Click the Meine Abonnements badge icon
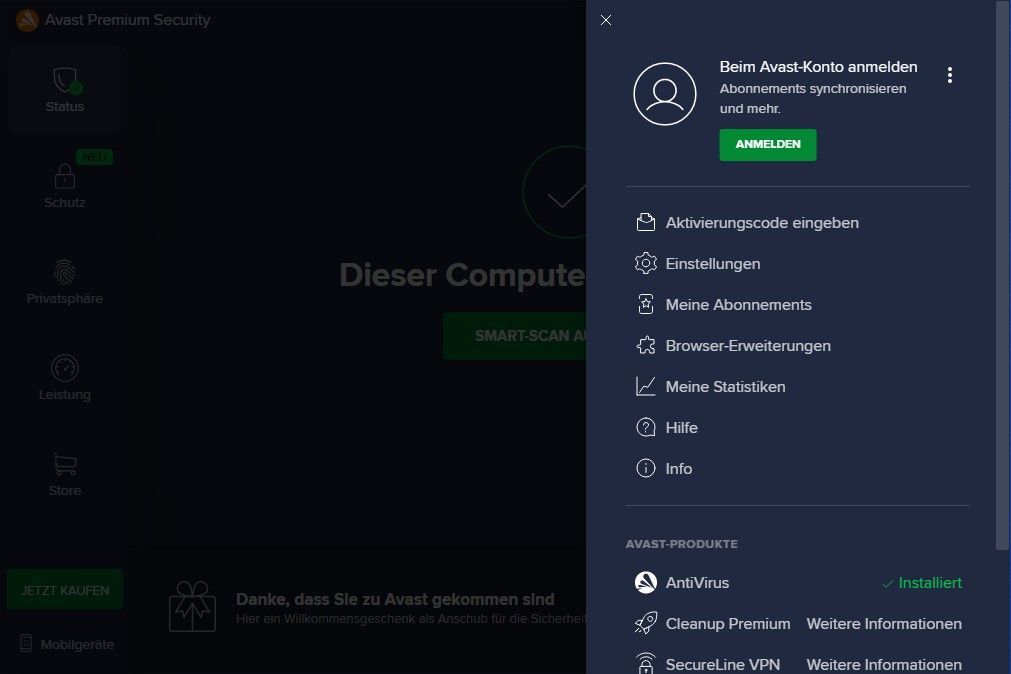The height and width of the screenshot is (674, 1011). click(x=646, y=305)
